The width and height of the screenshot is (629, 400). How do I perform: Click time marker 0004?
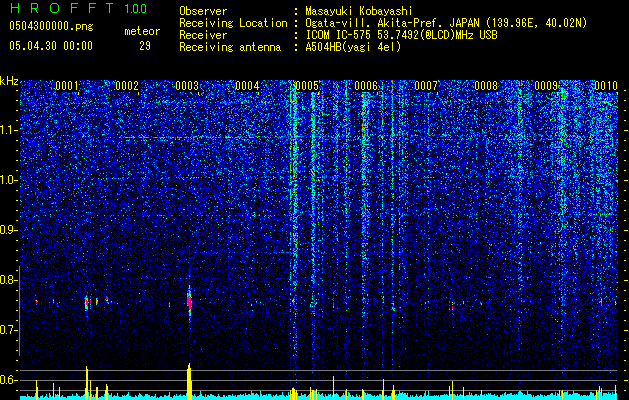click(247, 85)
